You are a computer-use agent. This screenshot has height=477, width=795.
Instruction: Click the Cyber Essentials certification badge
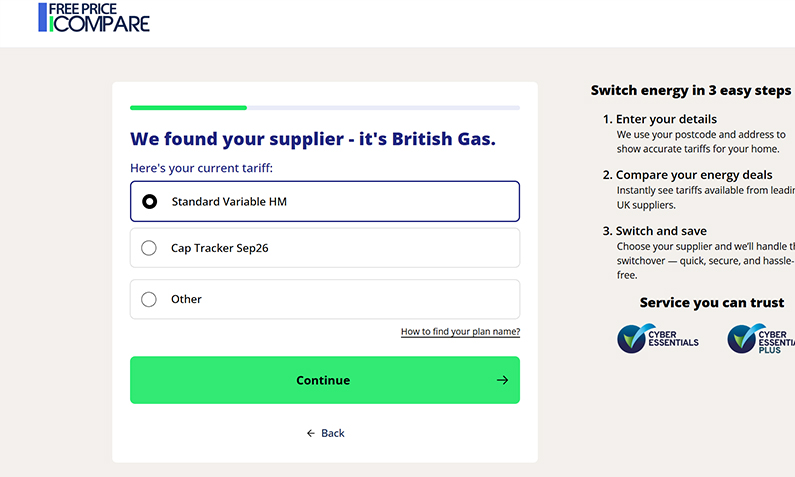(x=658, y=339)
